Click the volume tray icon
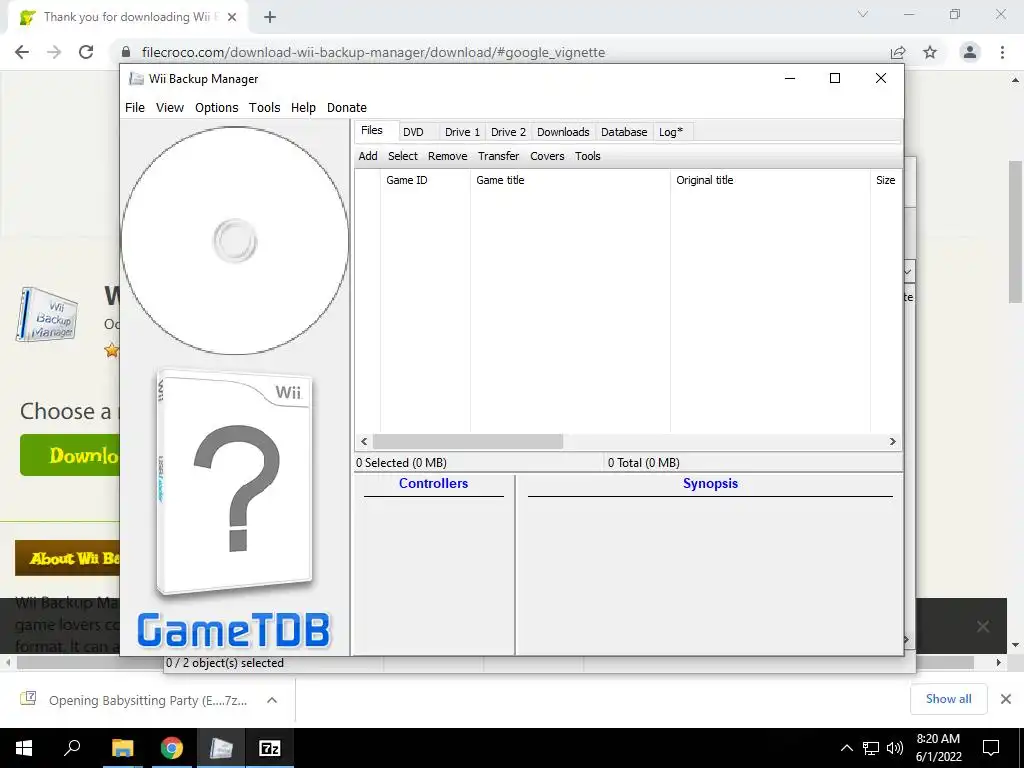The image size is (1024, 768). tap(895, 748)
